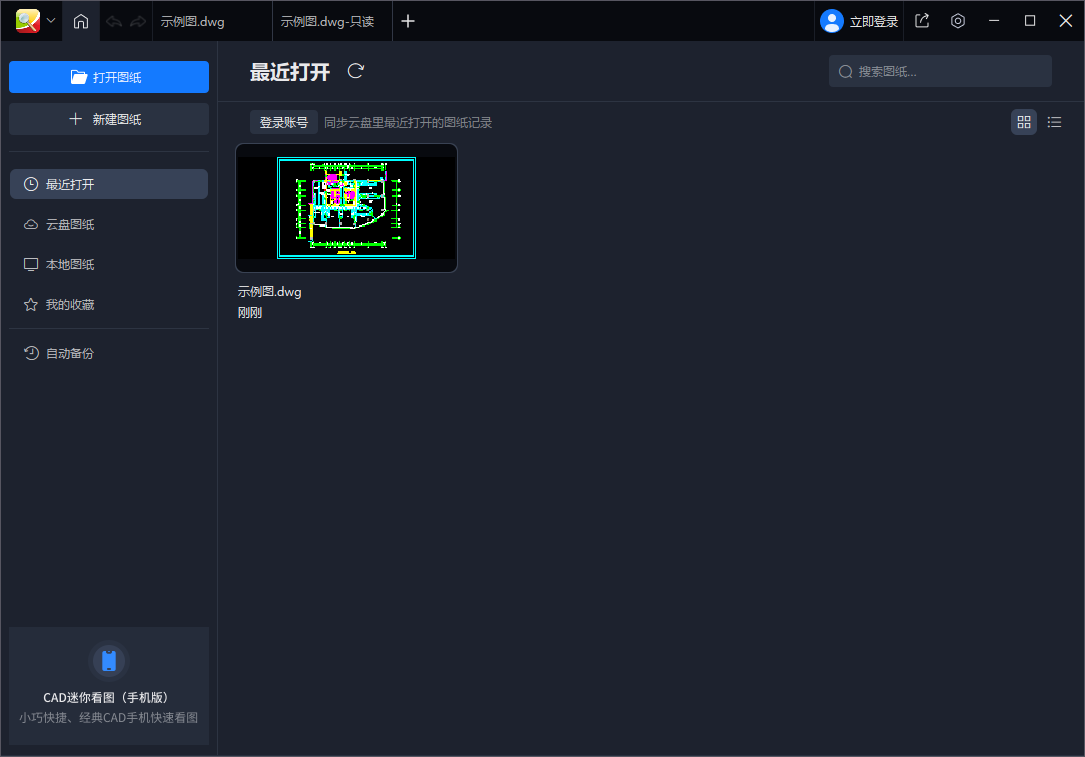
Task: Open the 云盘图纸 sidebar section
Action: [70, 224]
